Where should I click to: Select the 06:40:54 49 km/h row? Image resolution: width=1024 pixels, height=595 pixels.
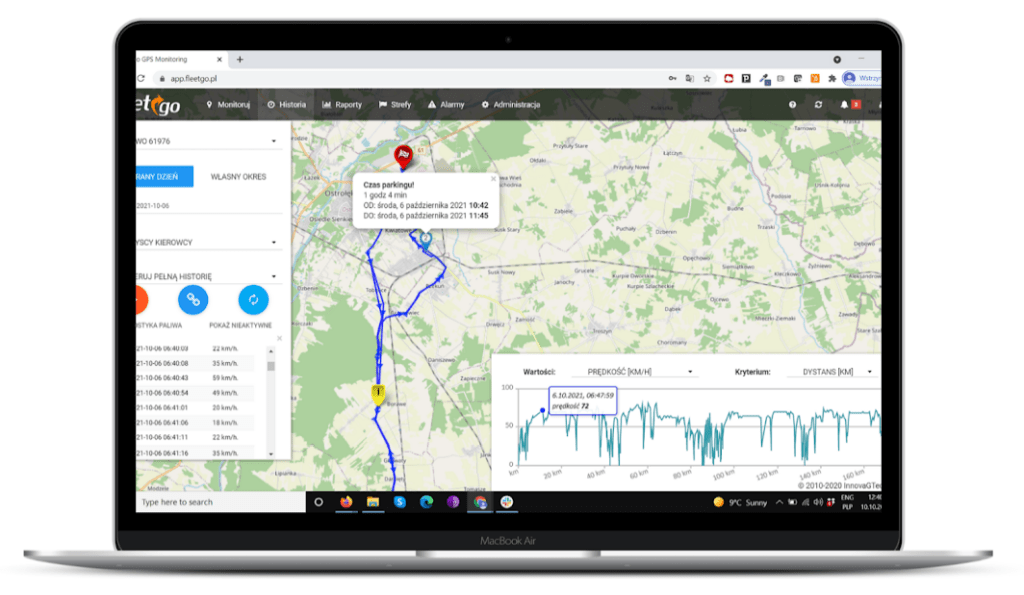[x=195, y=393]
